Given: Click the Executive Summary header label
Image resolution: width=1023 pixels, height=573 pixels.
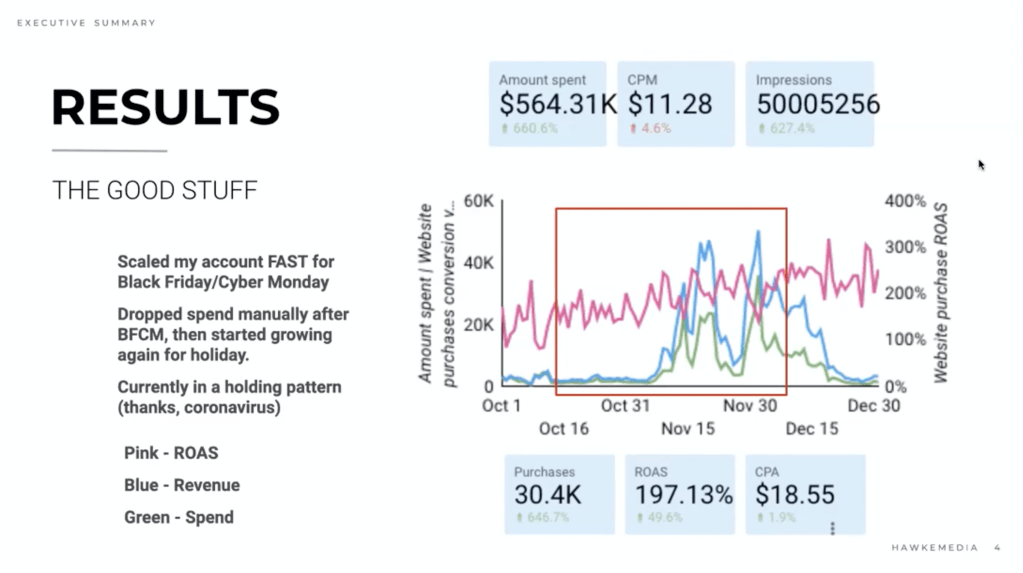Looking at the screenshot, I should [87, 23].
